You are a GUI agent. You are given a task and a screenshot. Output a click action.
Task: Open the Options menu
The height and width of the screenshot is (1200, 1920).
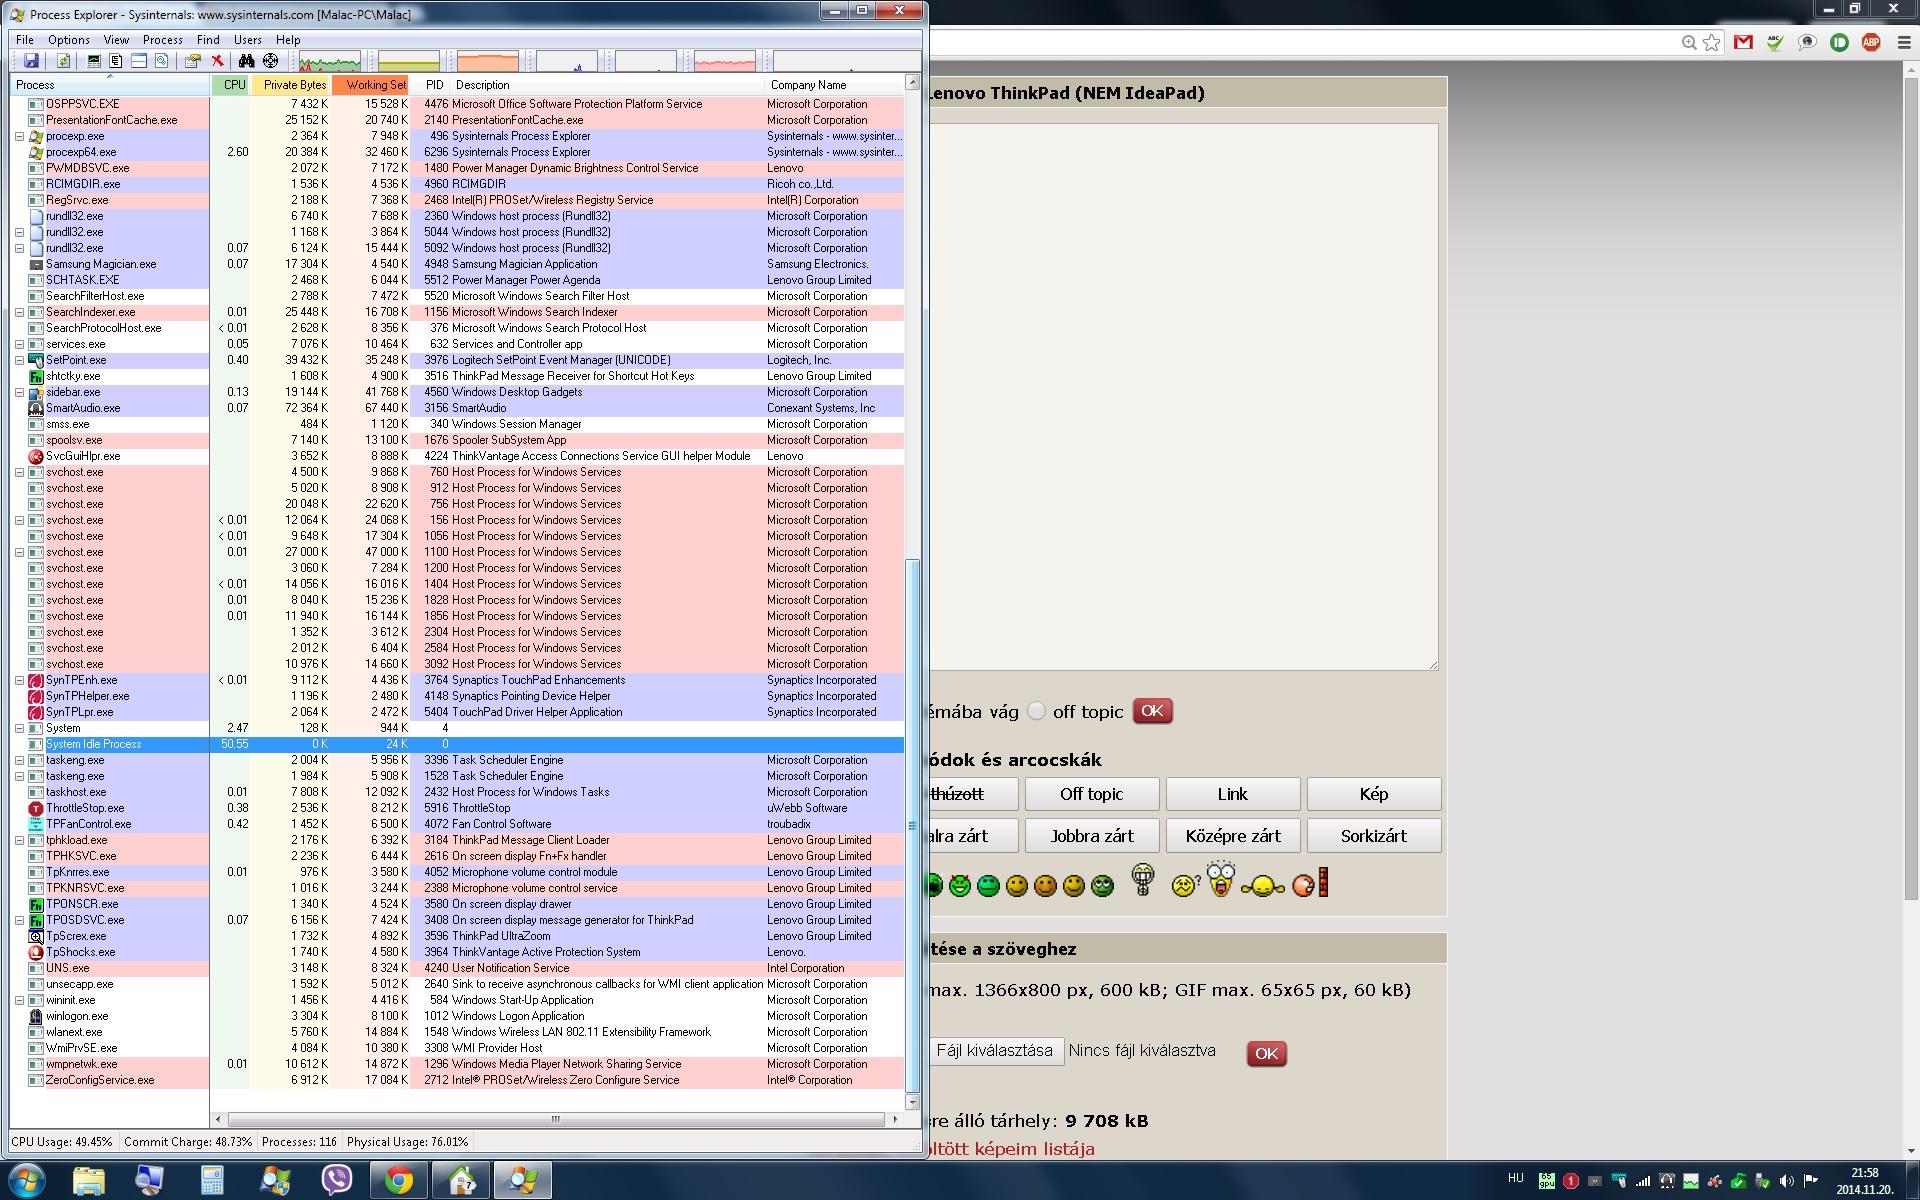tap(68, 40)
